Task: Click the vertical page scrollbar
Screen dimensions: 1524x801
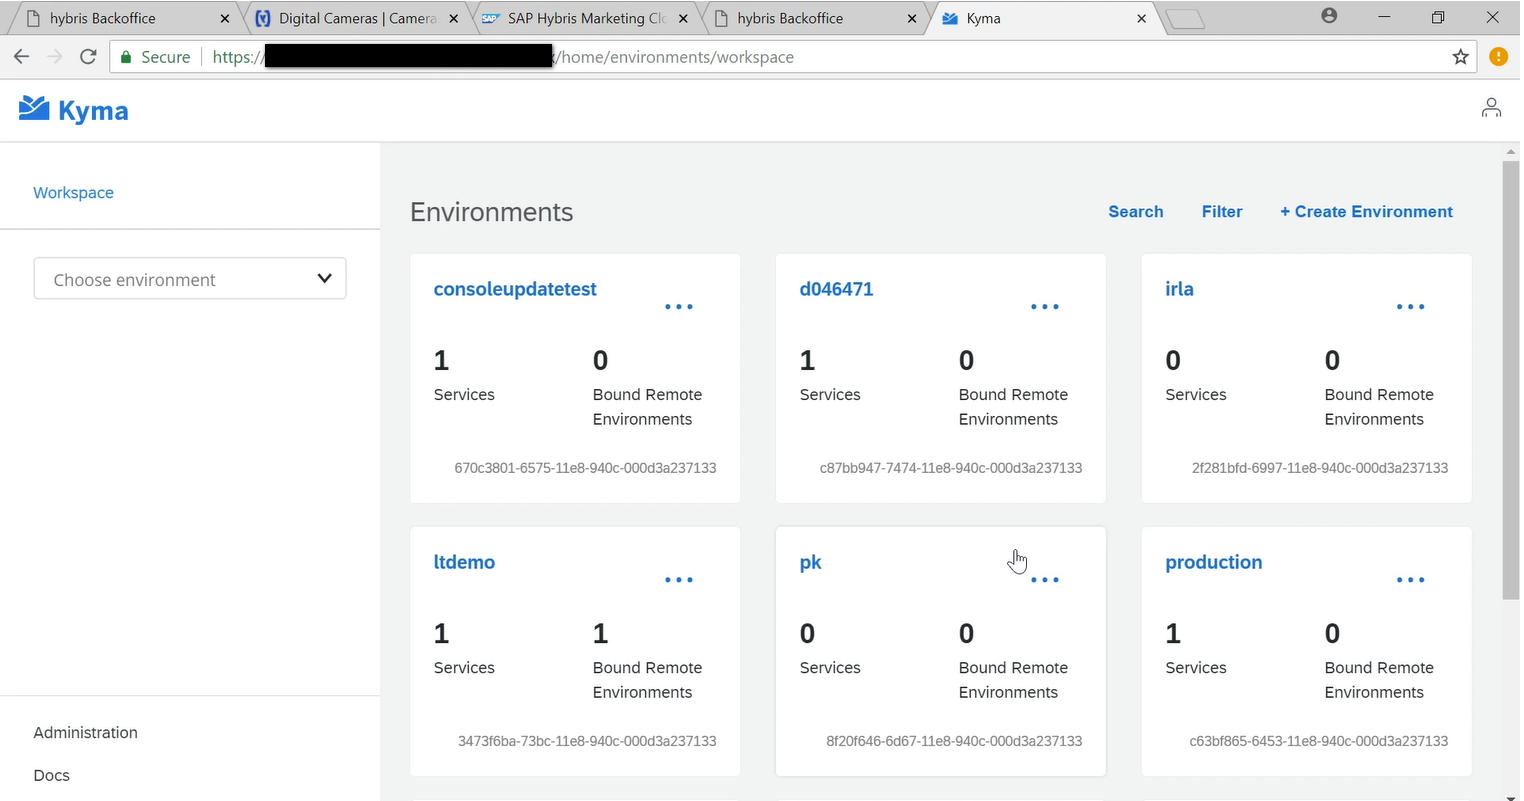Action: click(1510, 380)
